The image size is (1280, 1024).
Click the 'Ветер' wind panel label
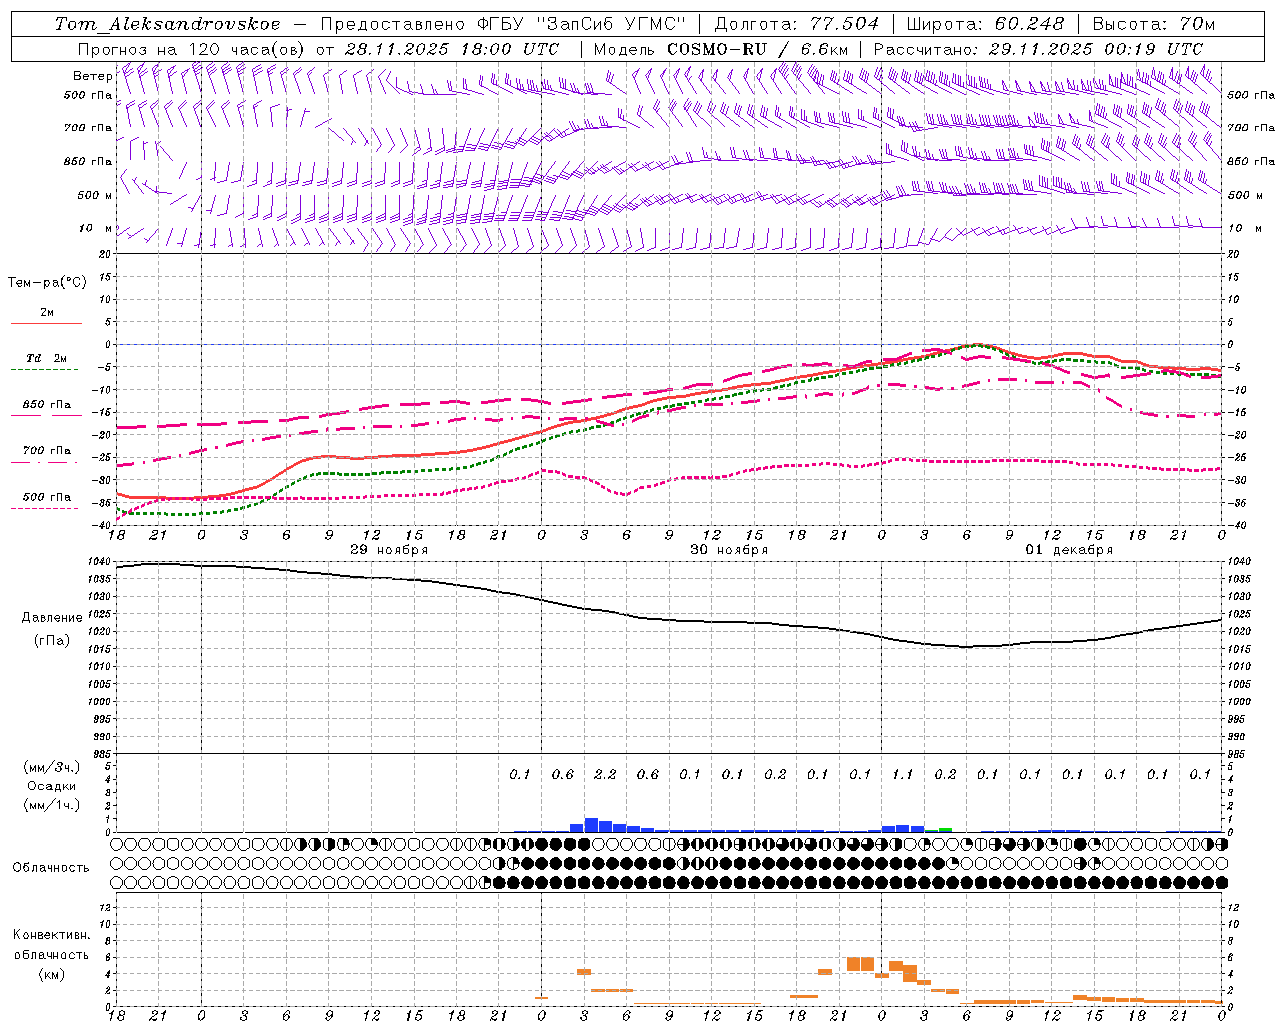92,76
